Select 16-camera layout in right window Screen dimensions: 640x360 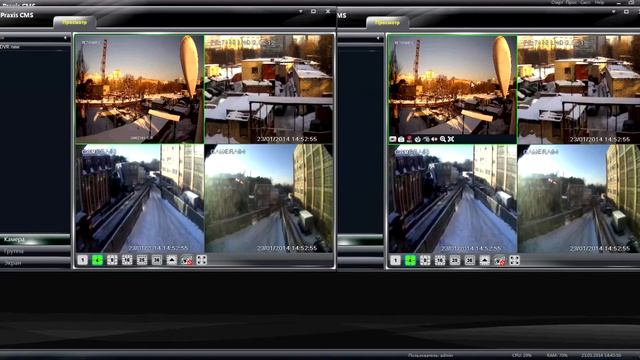[440, 260]
